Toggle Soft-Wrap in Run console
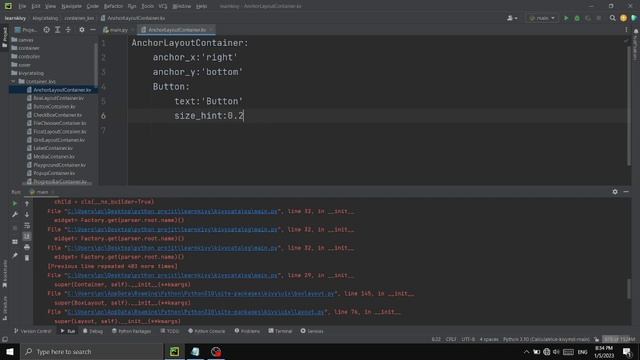640x360 pixels. [x=27, y=225]
